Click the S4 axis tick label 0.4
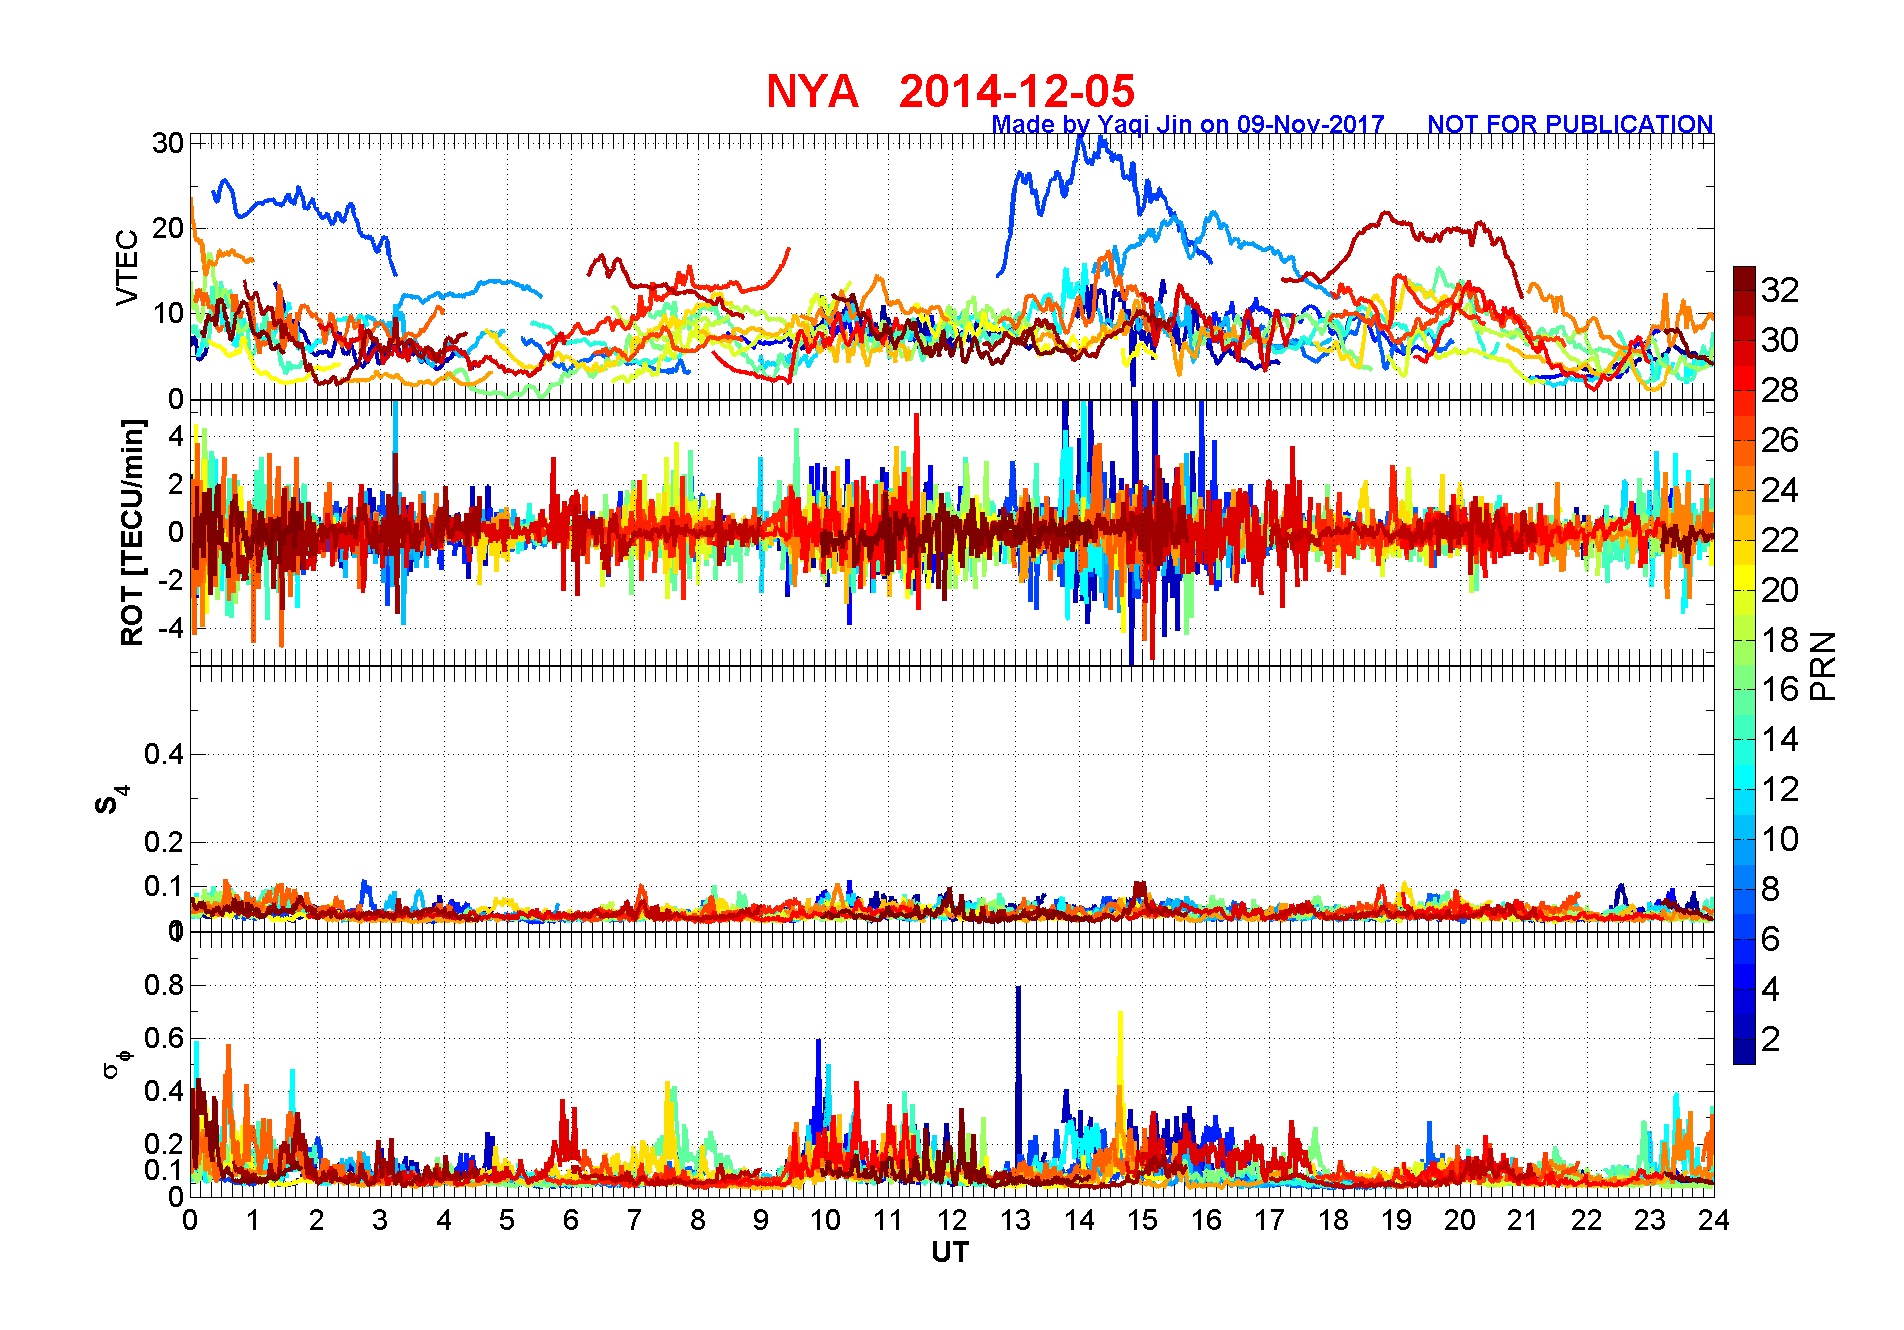1904x1330 pixels. point(164,754)
